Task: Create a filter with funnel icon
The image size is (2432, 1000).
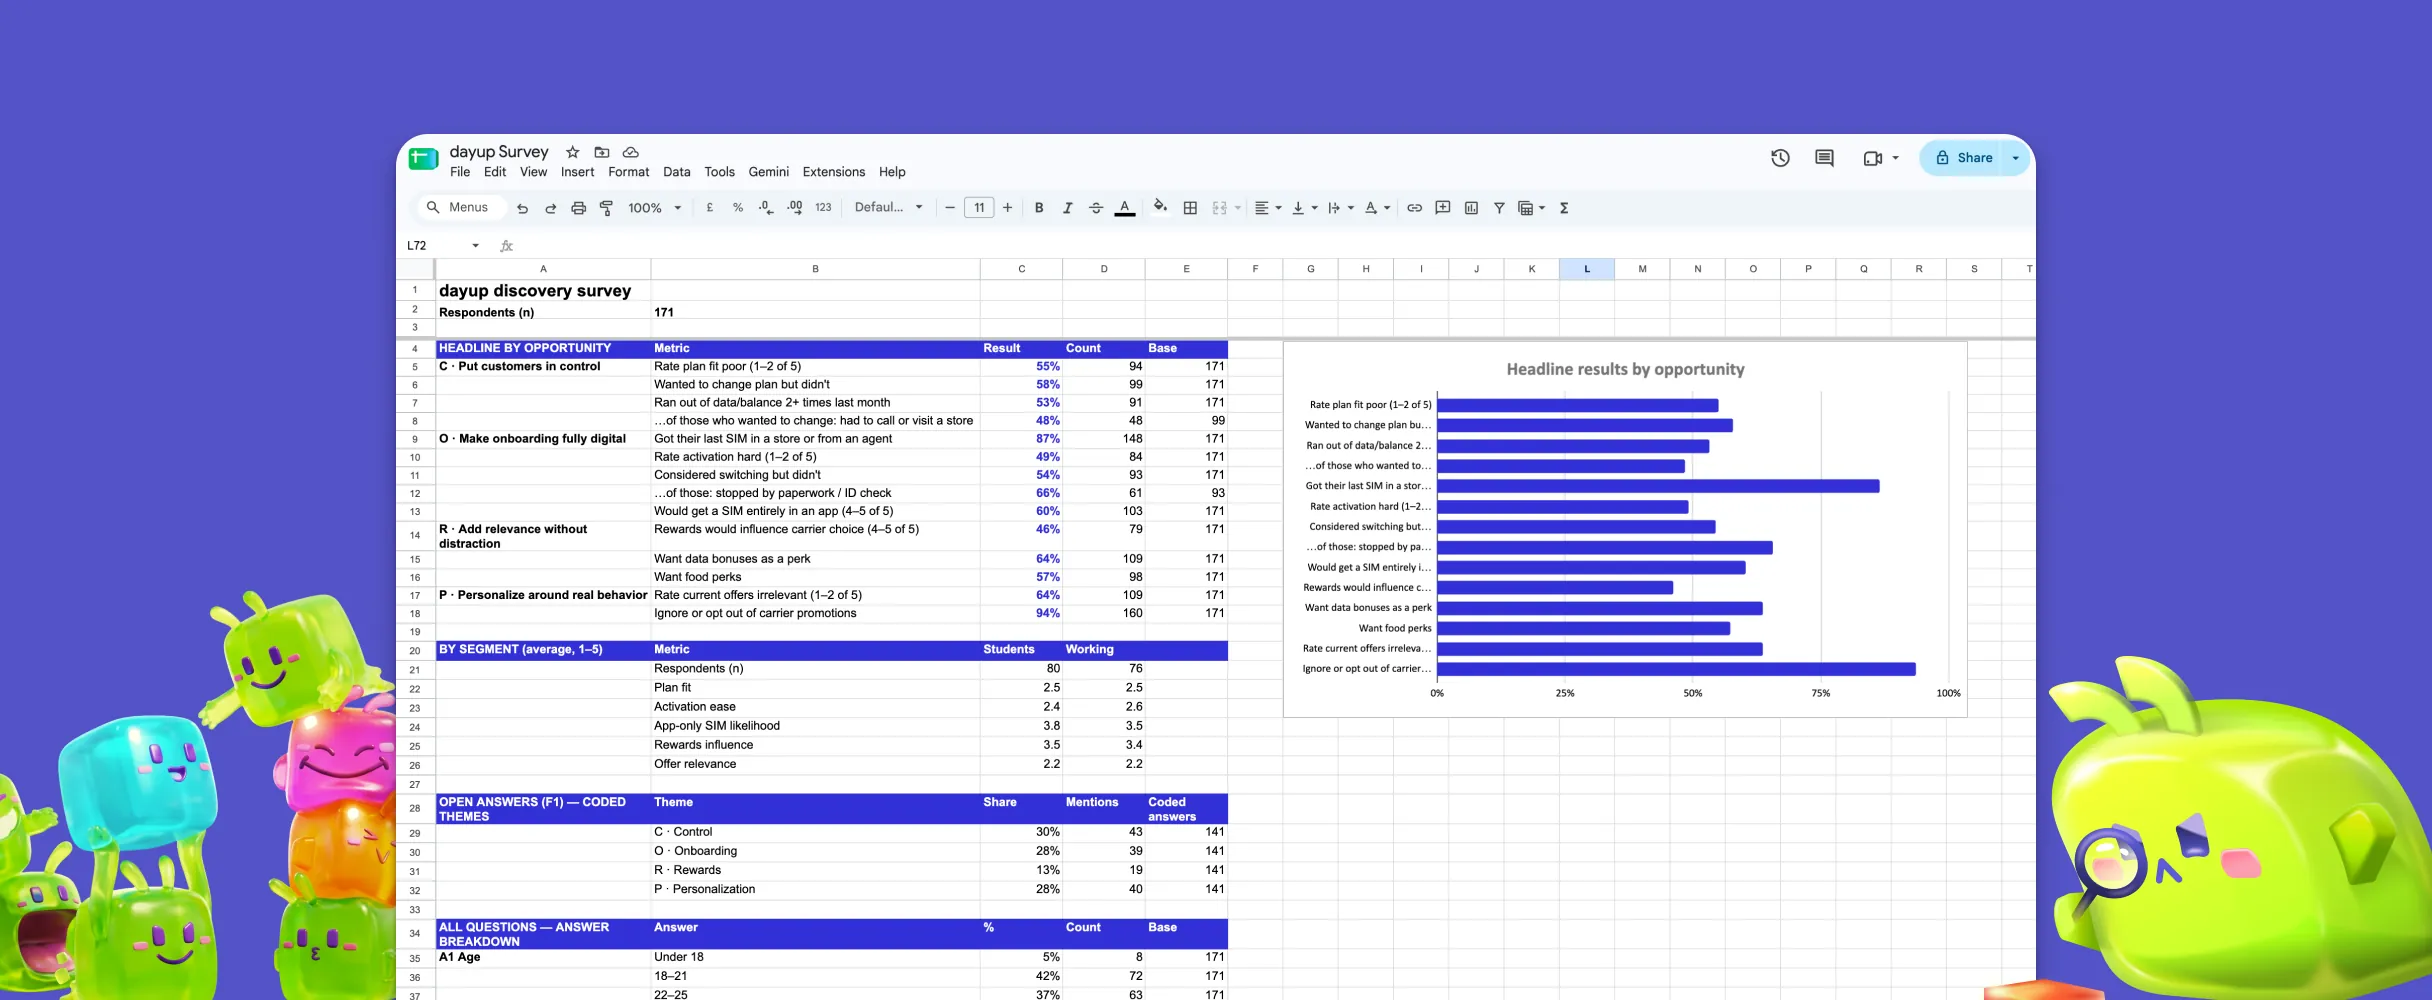Action: (x=1499, y=208)
